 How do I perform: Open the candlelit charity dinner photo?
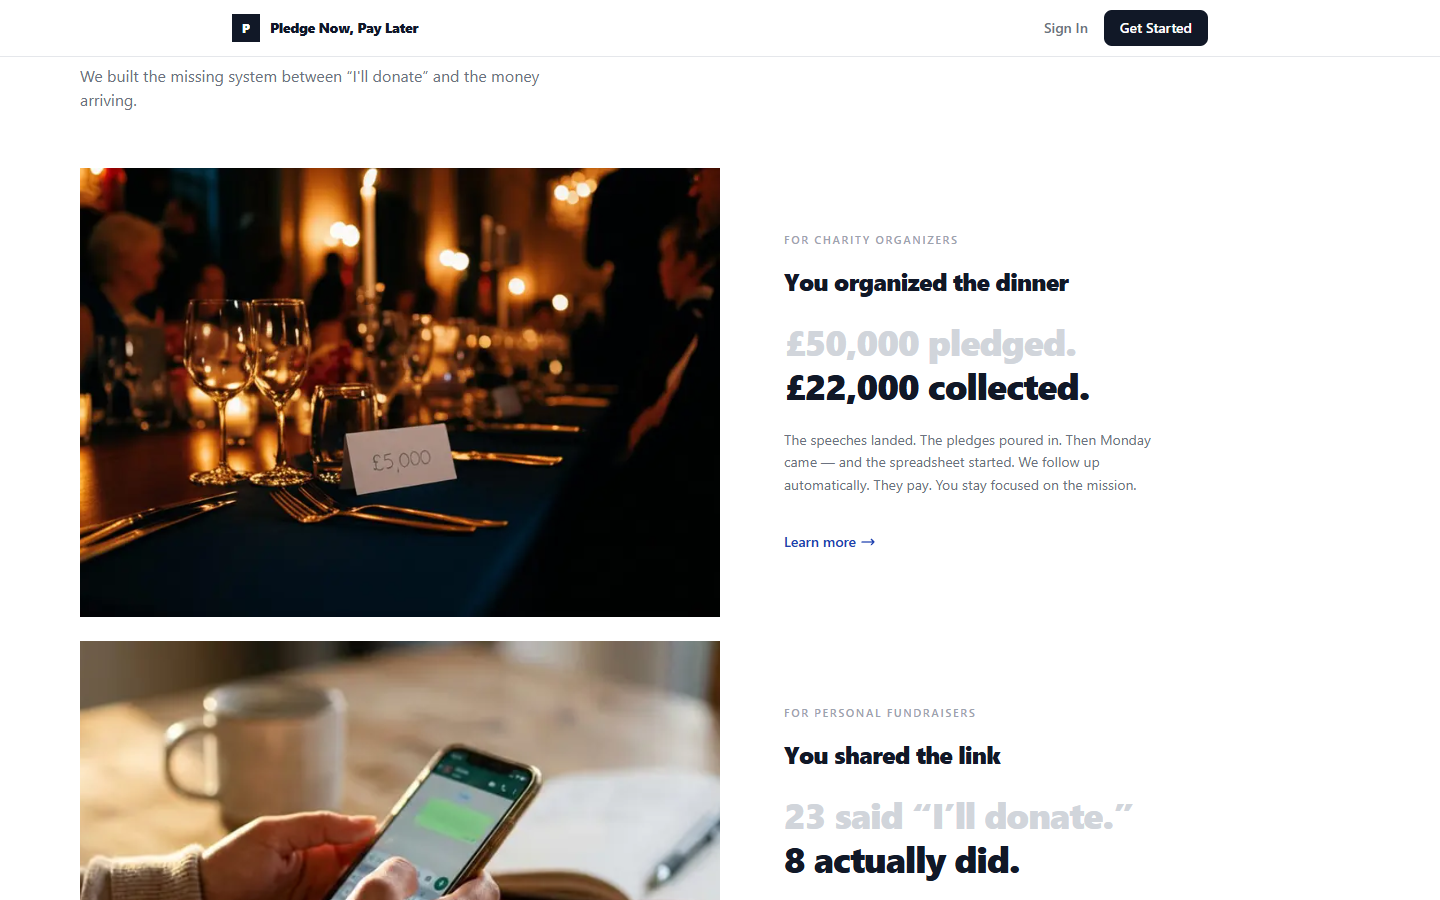[x=400, y=392]
